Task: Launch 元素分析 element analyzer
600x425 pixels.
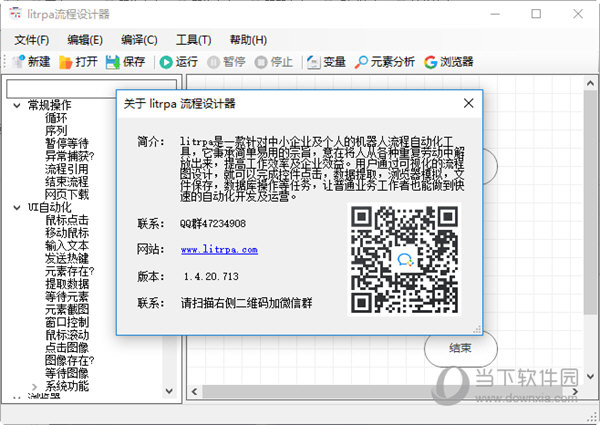Action: click(385, 62)
